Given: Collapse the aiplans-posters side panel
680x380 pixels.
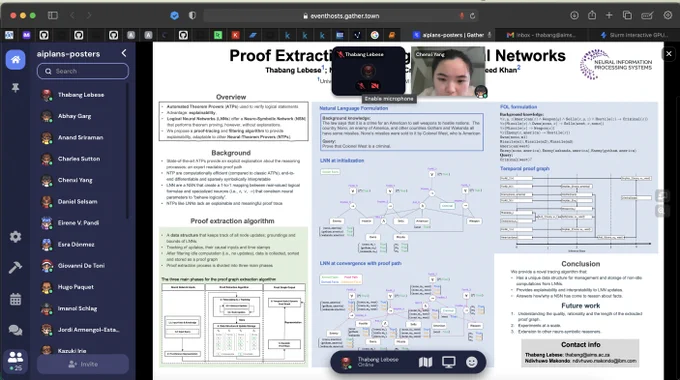Looking at the screenshot, I should point(124,53).
